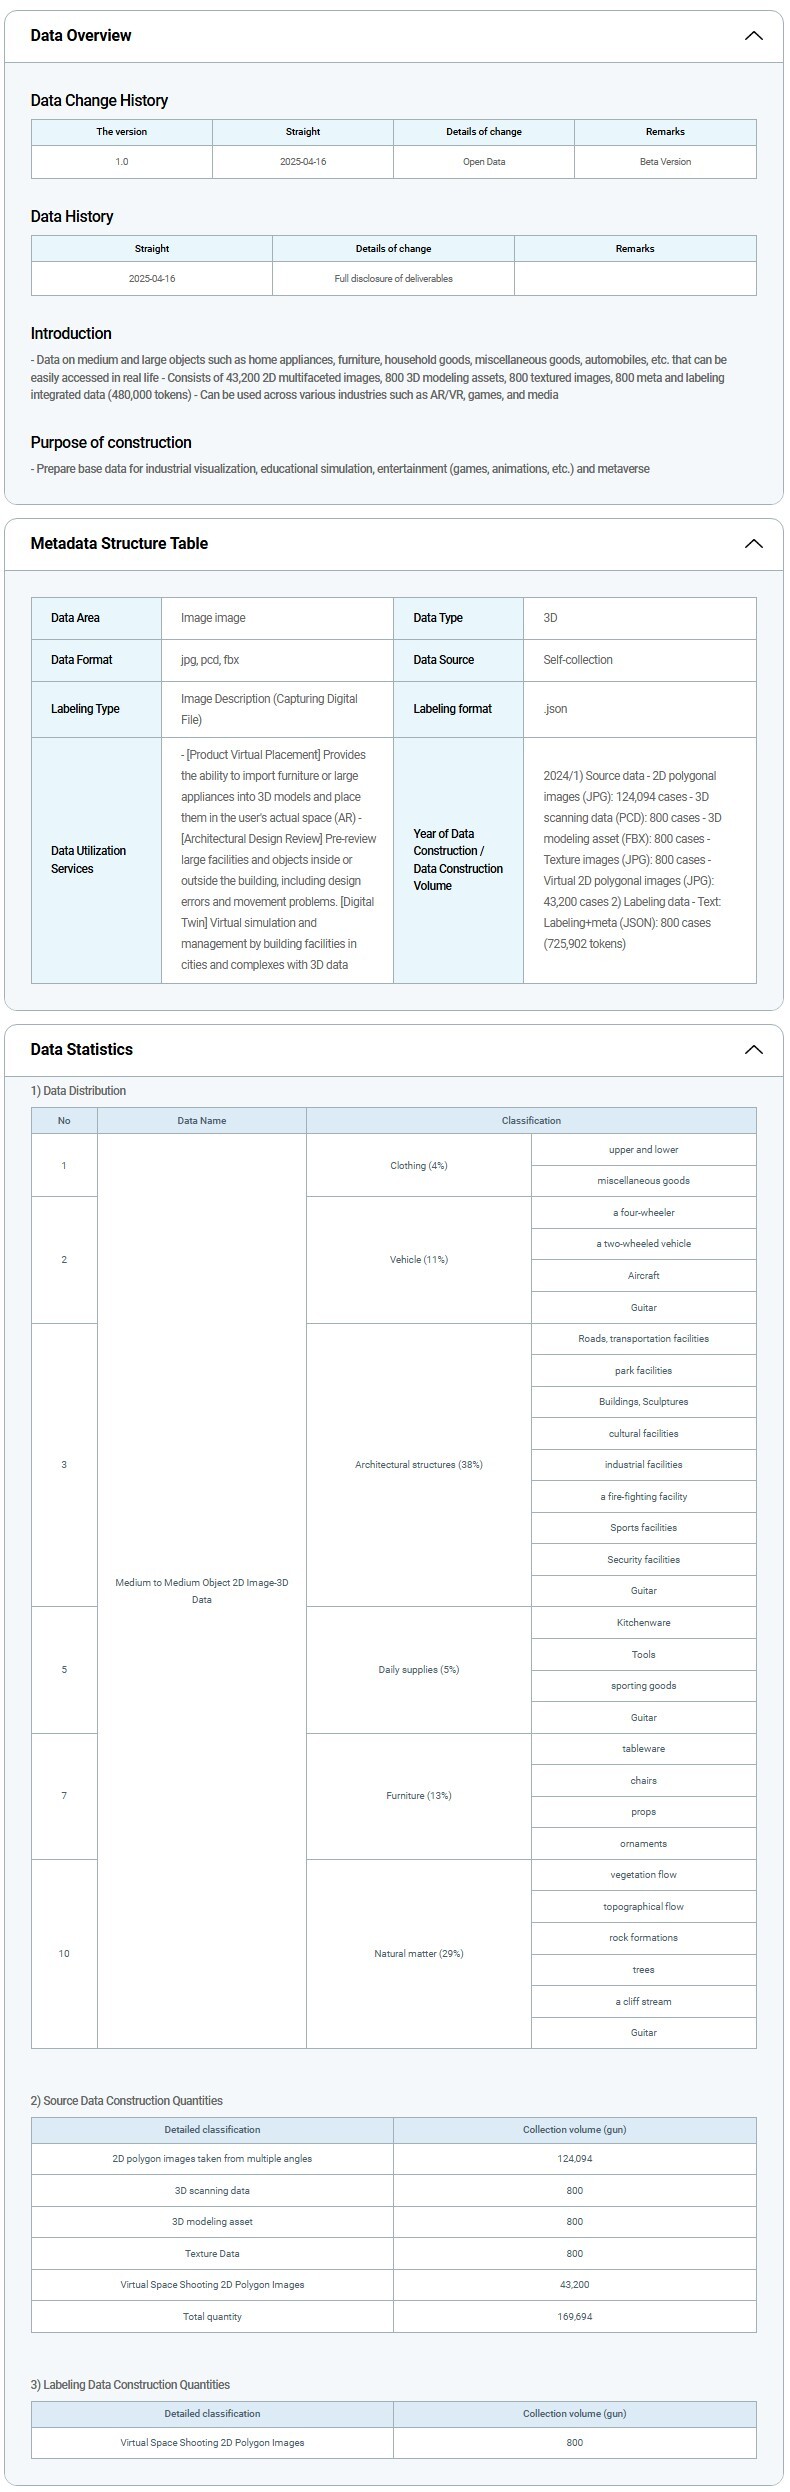The height and width of the screenshot is (2492, 790).
Task: Click the Beta Version remarks cell
Action: [665, 162]
